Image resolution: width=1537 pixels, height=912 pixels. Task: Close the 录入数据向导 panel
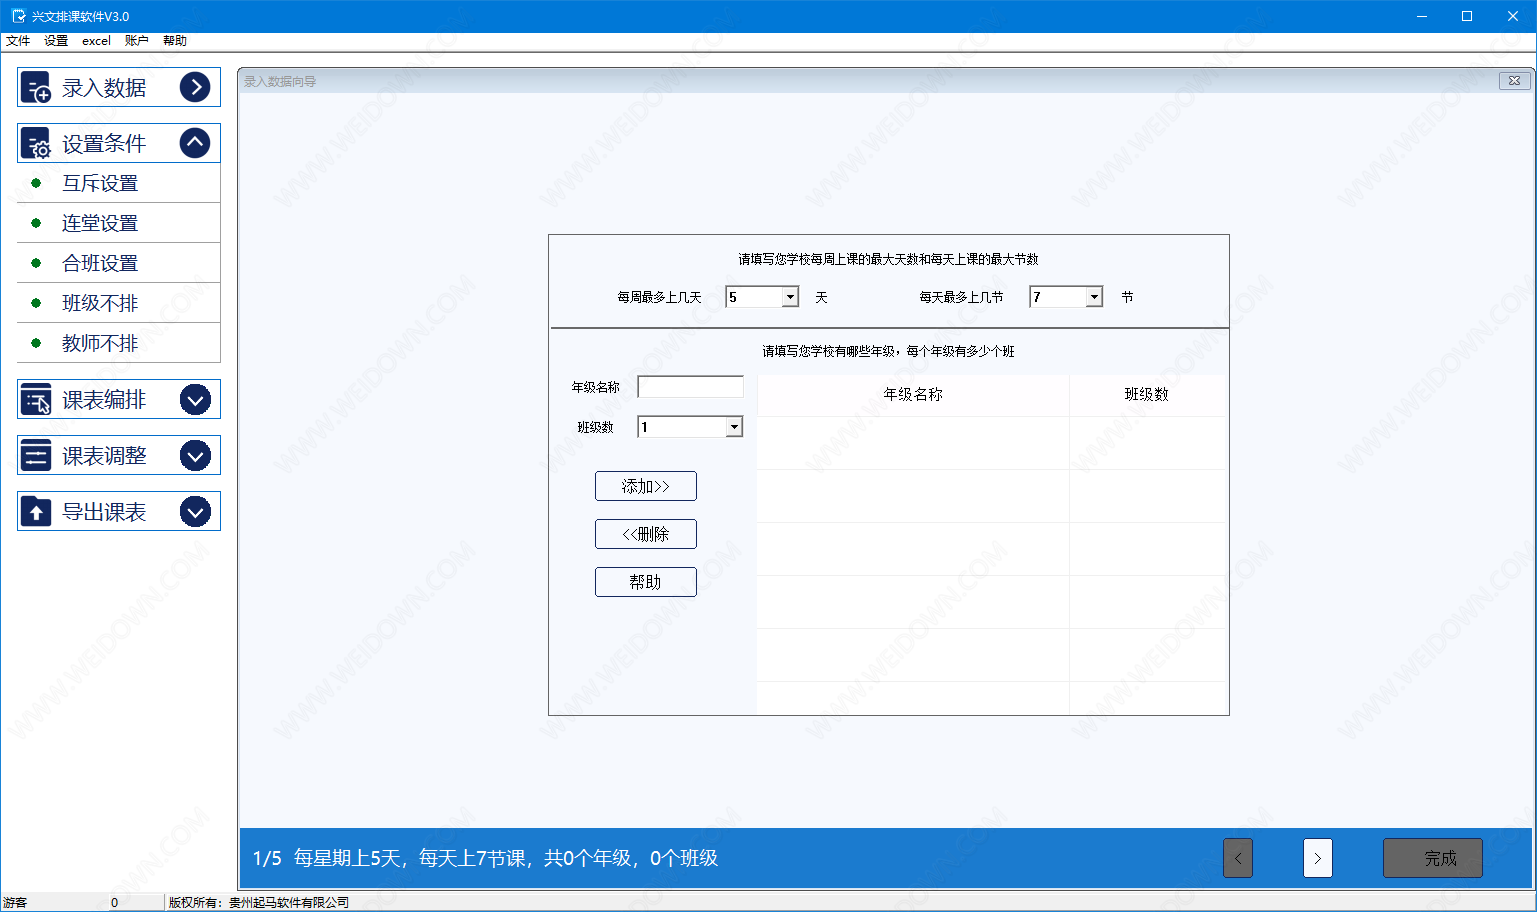coord(1514,81)
